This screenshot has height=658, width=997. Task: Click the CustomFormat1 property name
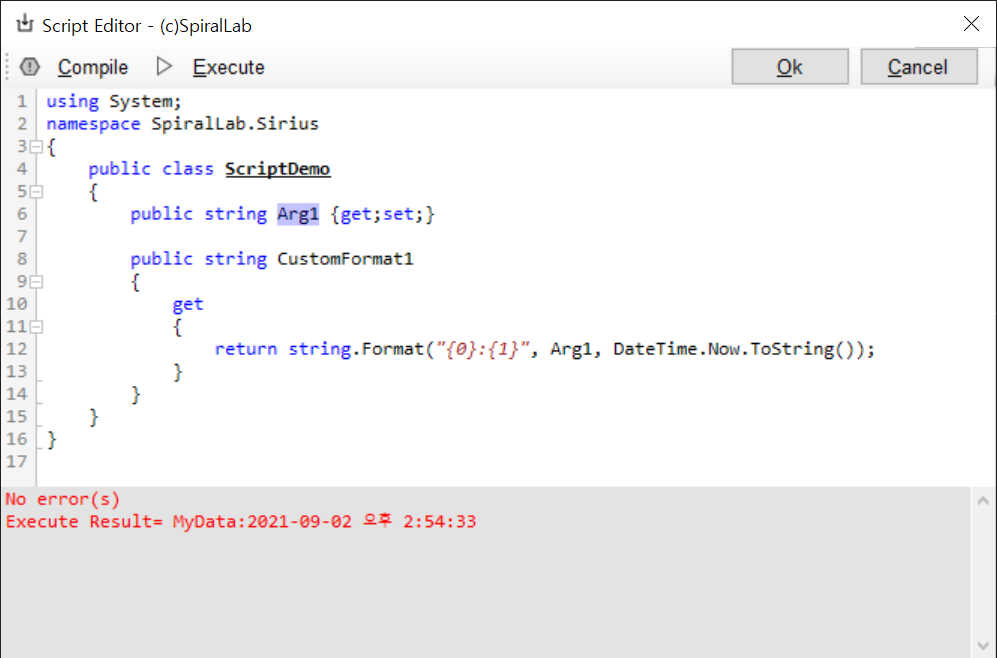tap(345, 259)
